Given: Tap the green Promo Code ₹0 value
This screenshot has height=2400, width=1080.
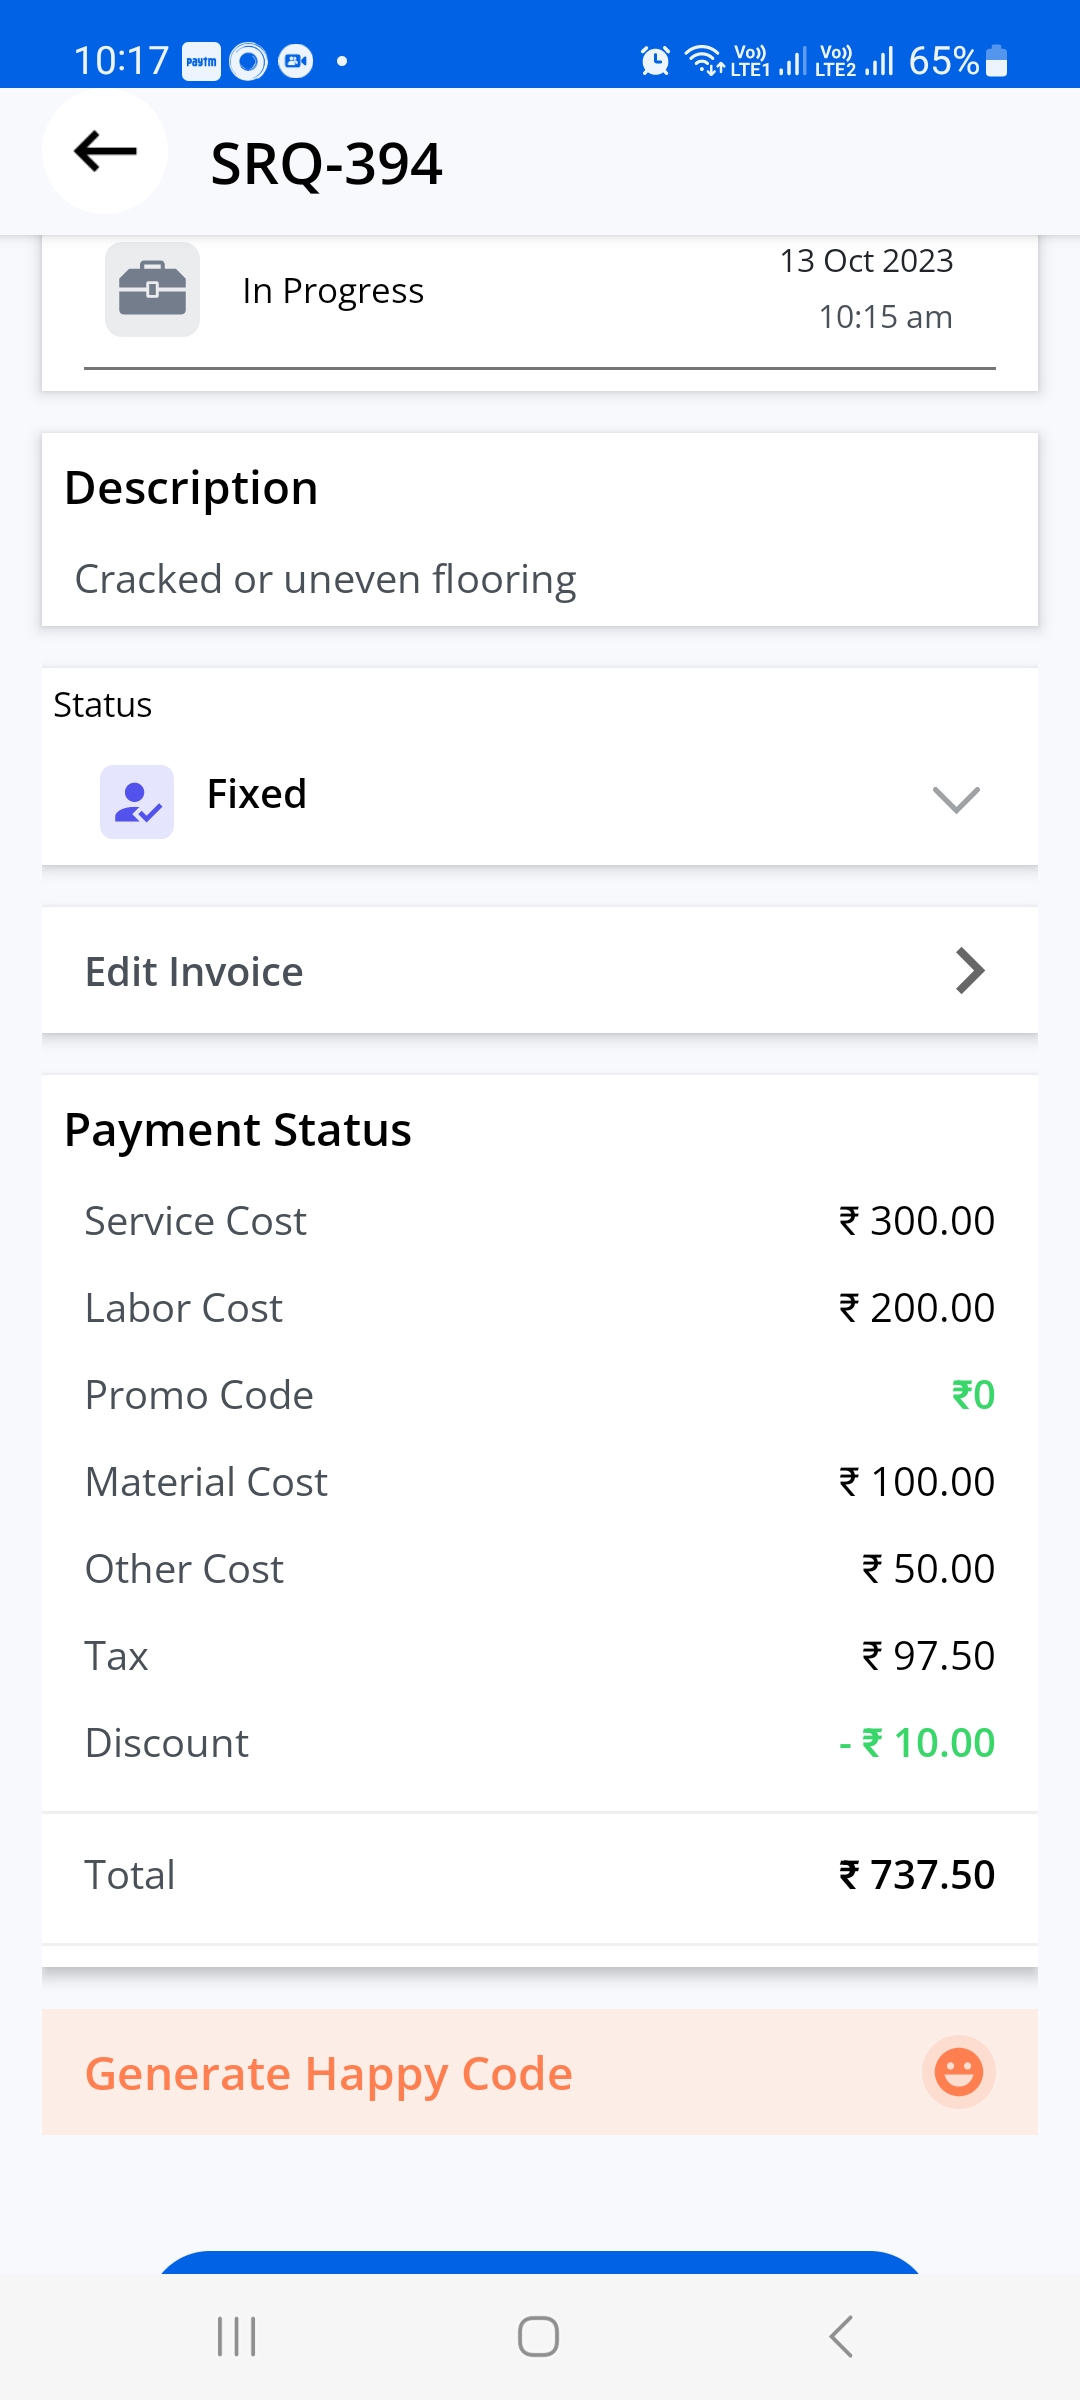Looking at the screenshot, I should click(x=972, y=1395).
